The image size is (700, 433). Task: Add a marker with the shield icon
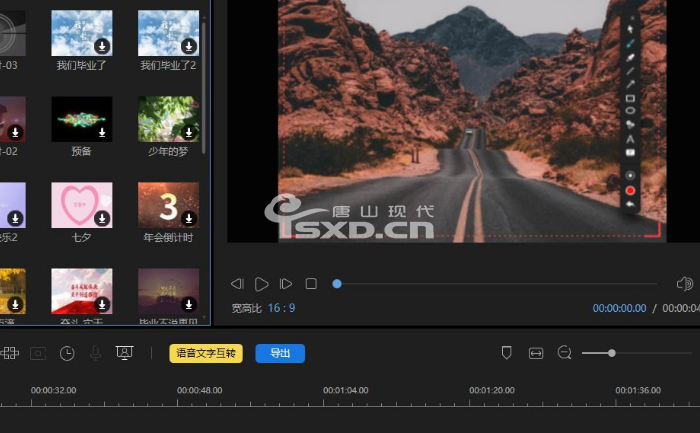[506, 353]
